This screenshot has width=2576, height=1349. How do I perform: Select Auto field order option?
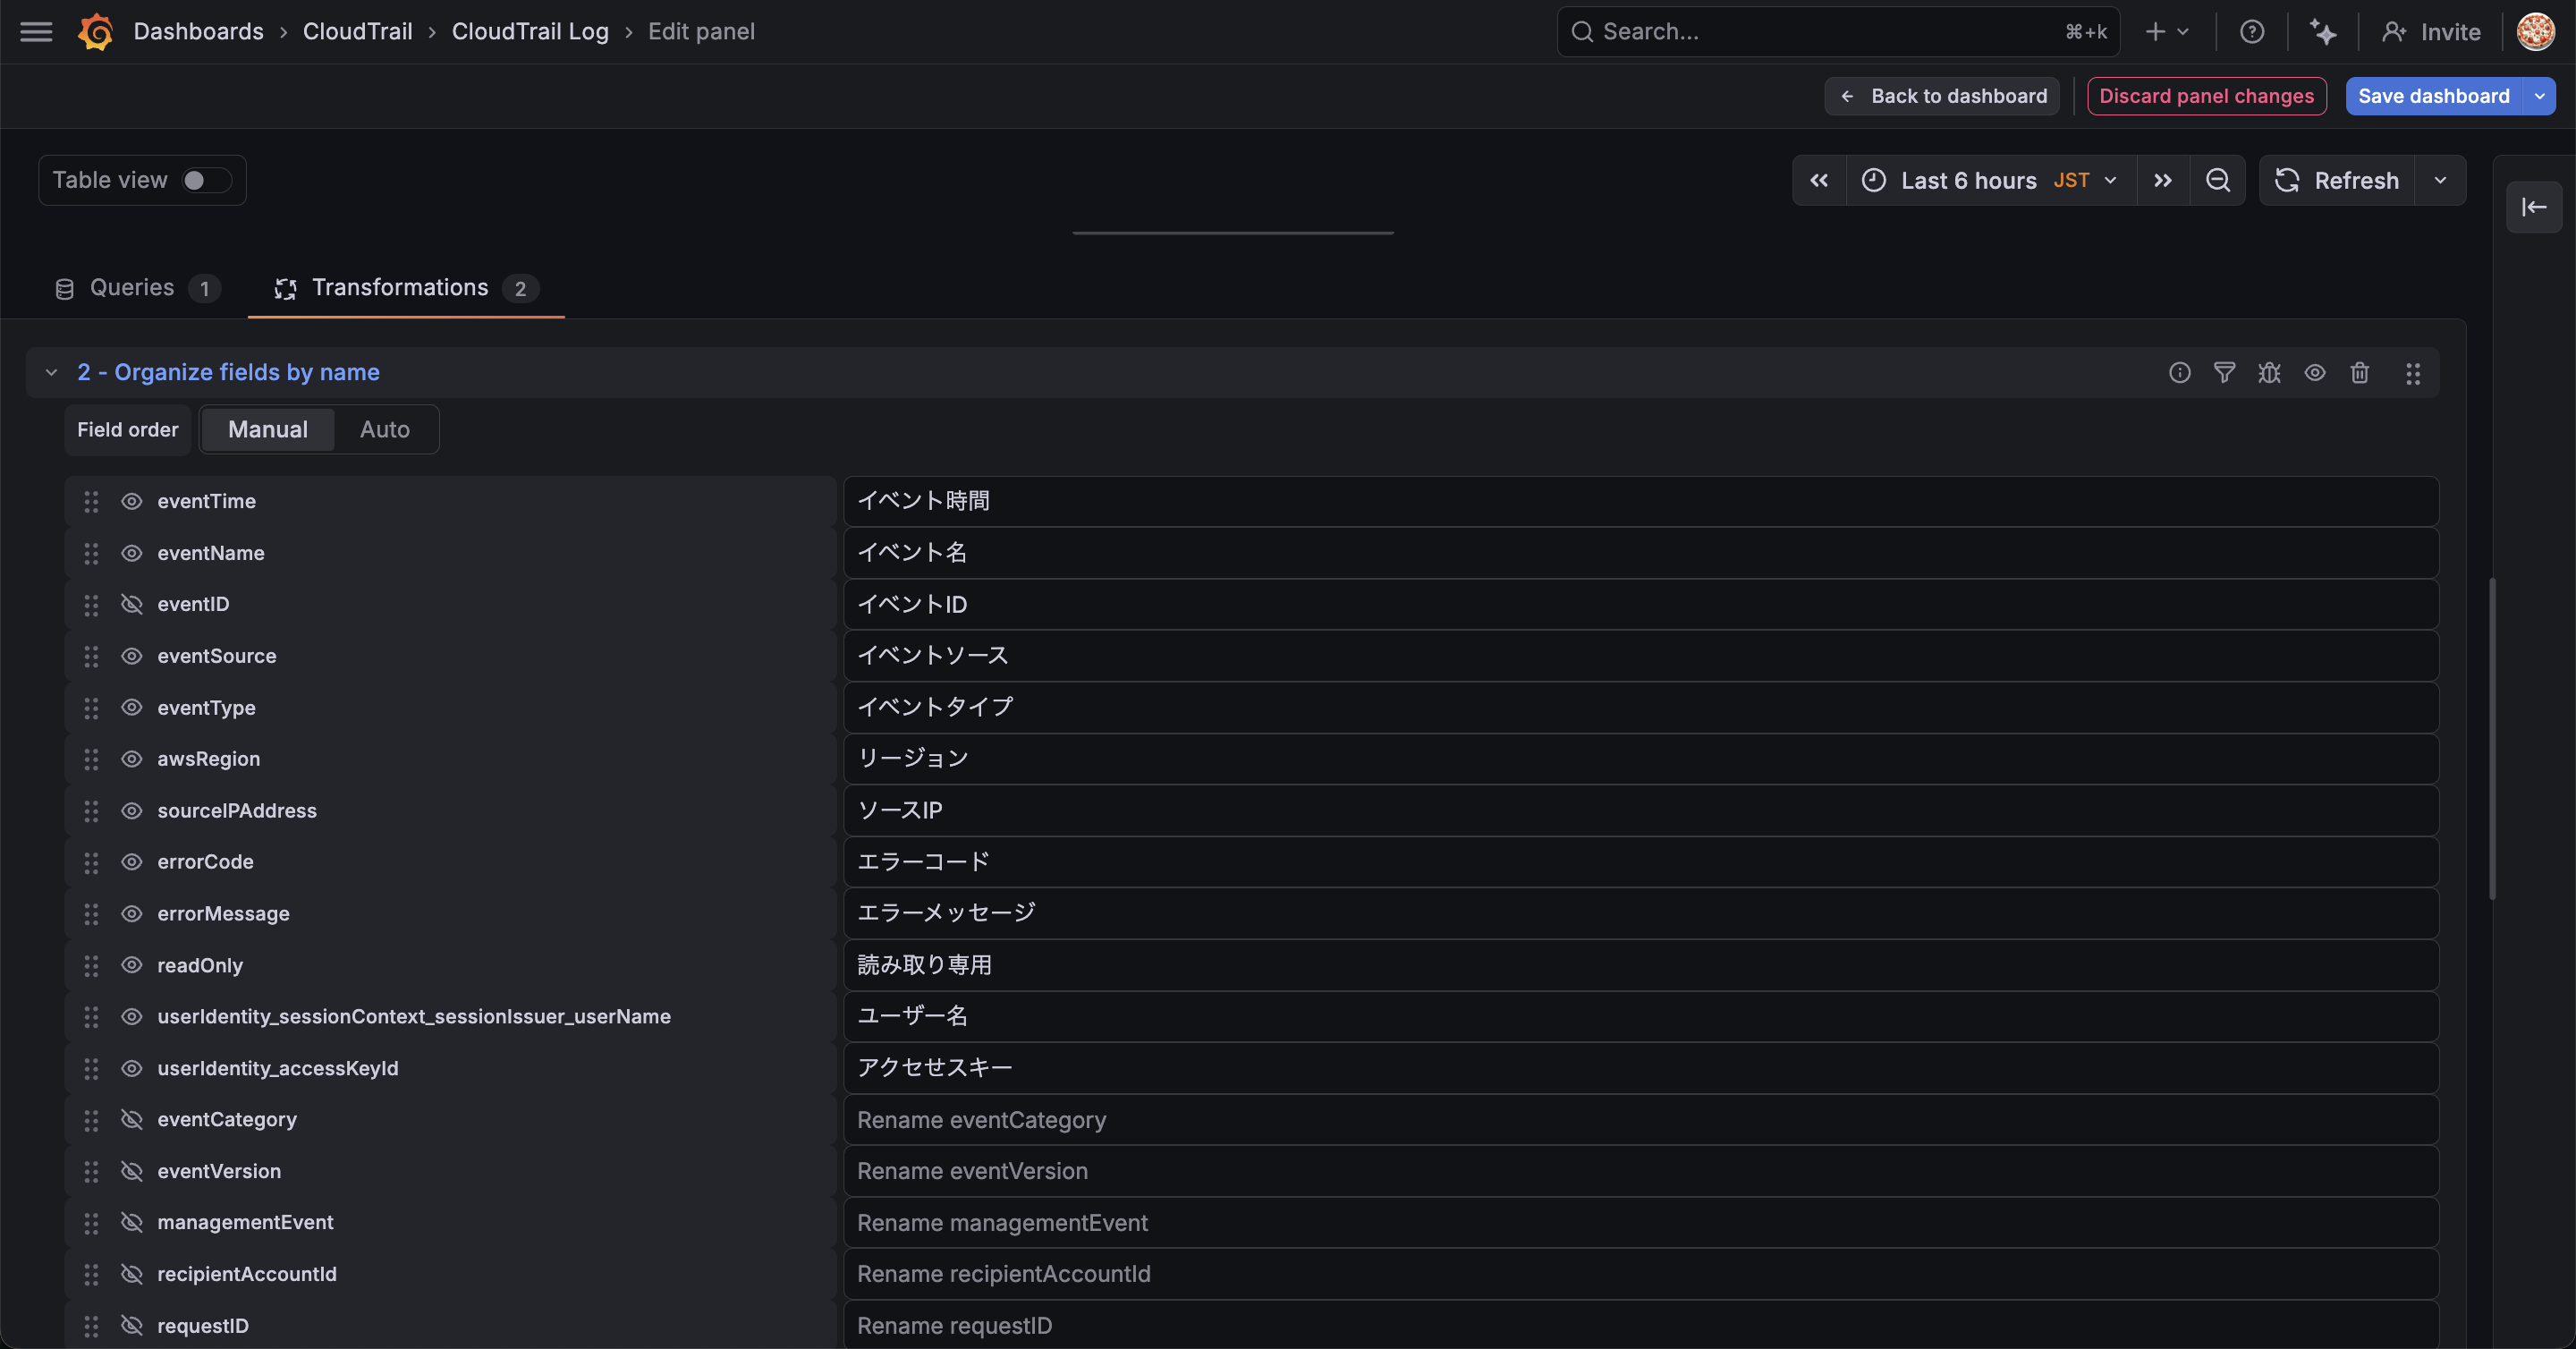[385, 430]
